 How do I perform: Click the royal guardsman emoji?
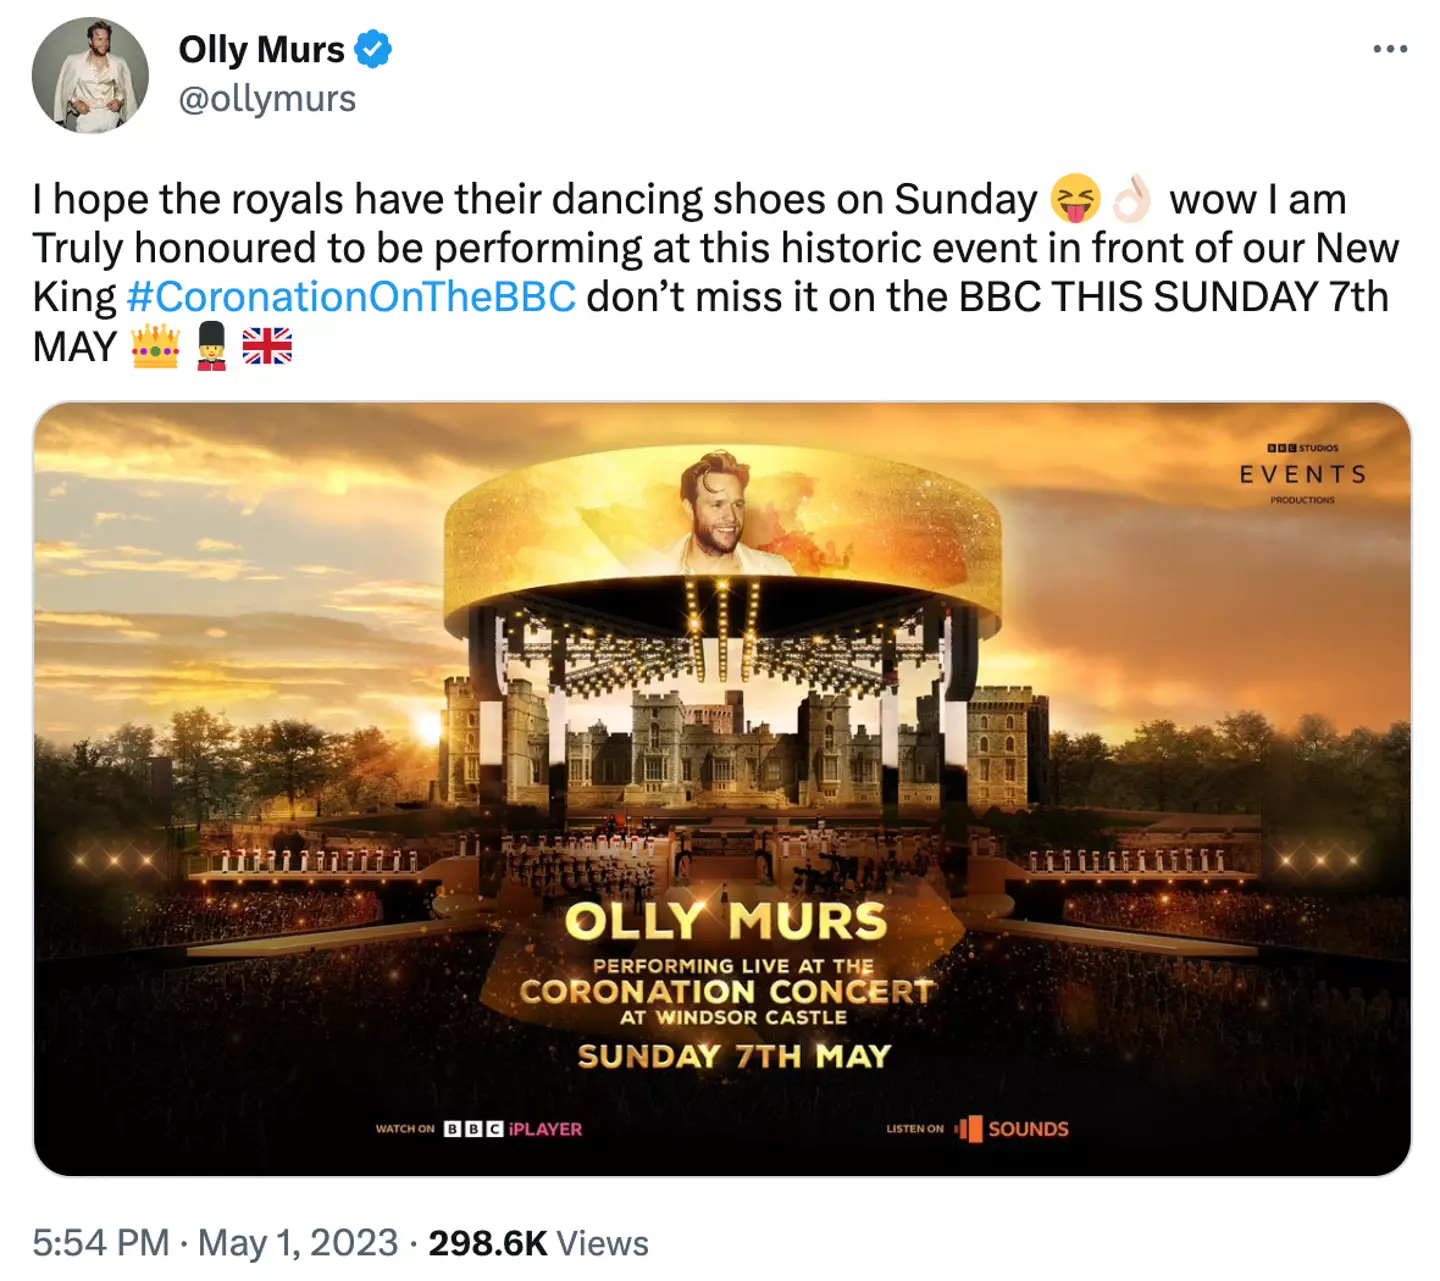211,346
